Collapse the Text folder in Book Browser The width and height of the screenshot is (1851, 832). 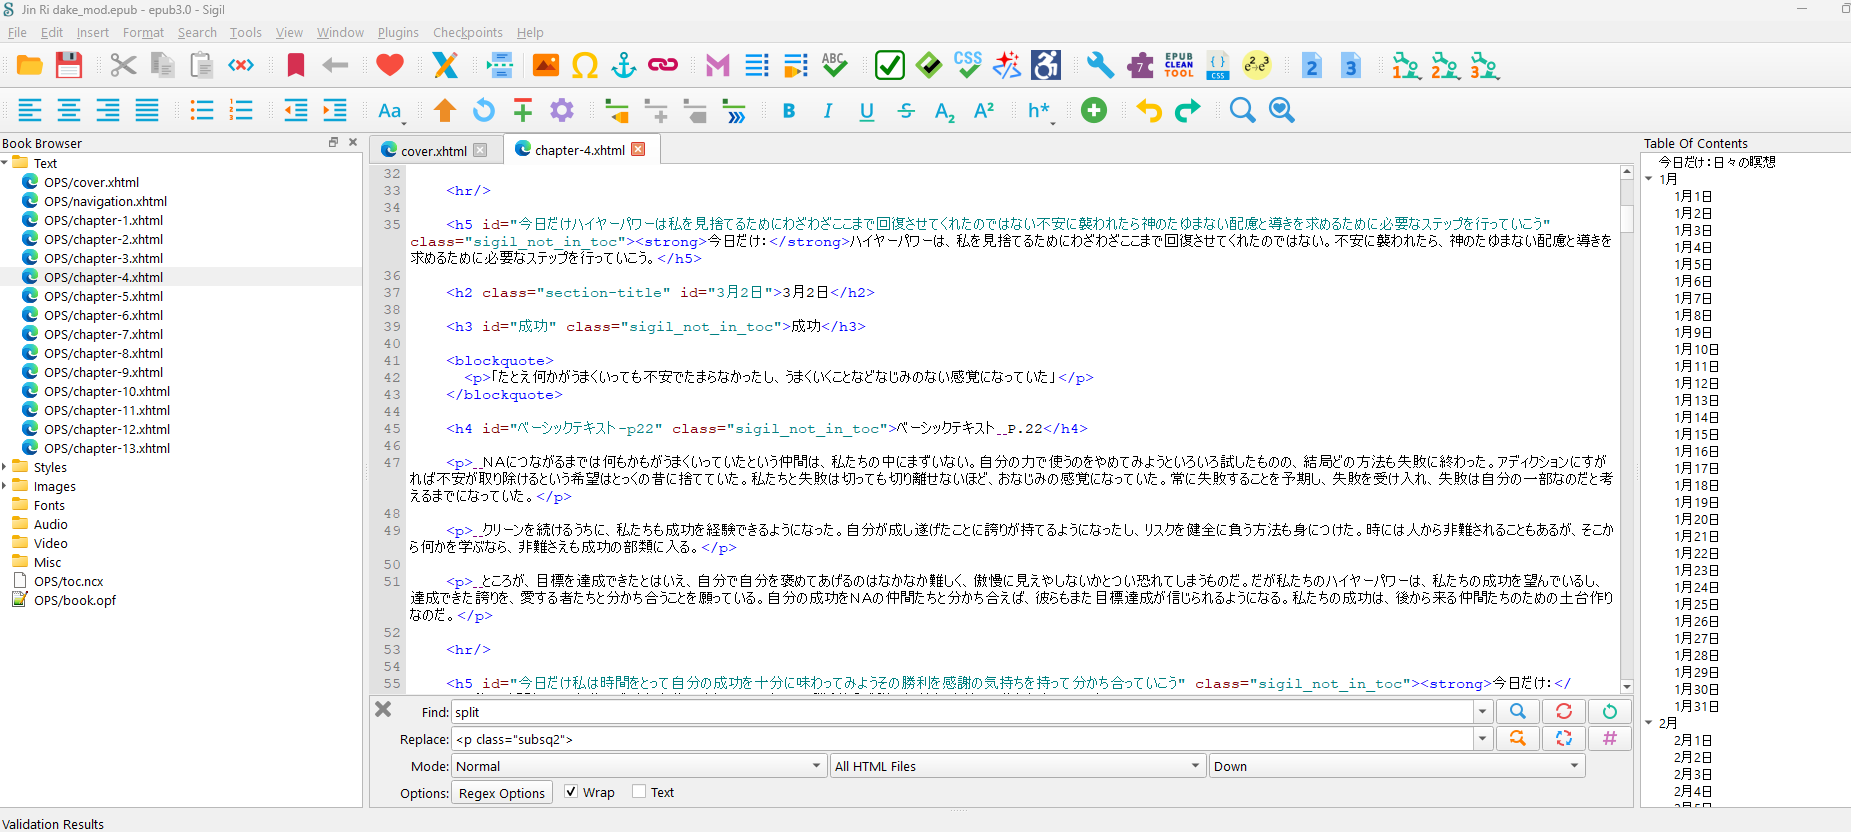point(5,163)
